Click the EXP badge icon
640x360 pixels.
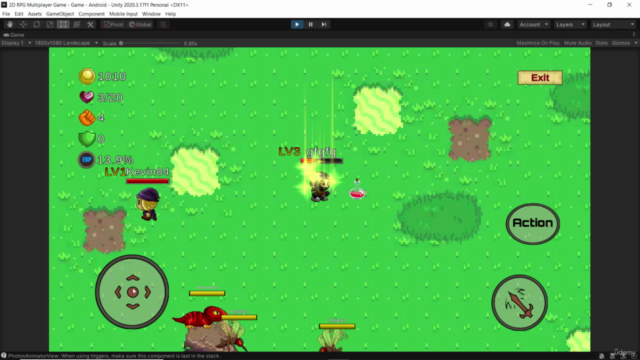click(86, 160)
